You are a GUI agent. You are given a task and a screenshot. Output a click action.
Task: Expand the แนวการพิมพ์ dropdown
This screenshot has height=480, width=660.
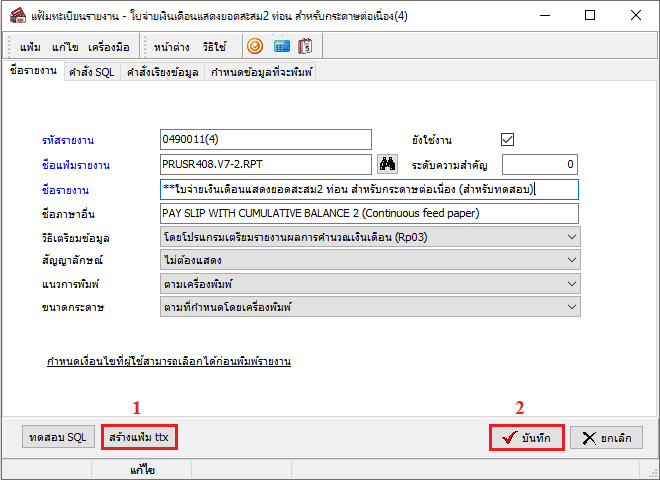571,283
